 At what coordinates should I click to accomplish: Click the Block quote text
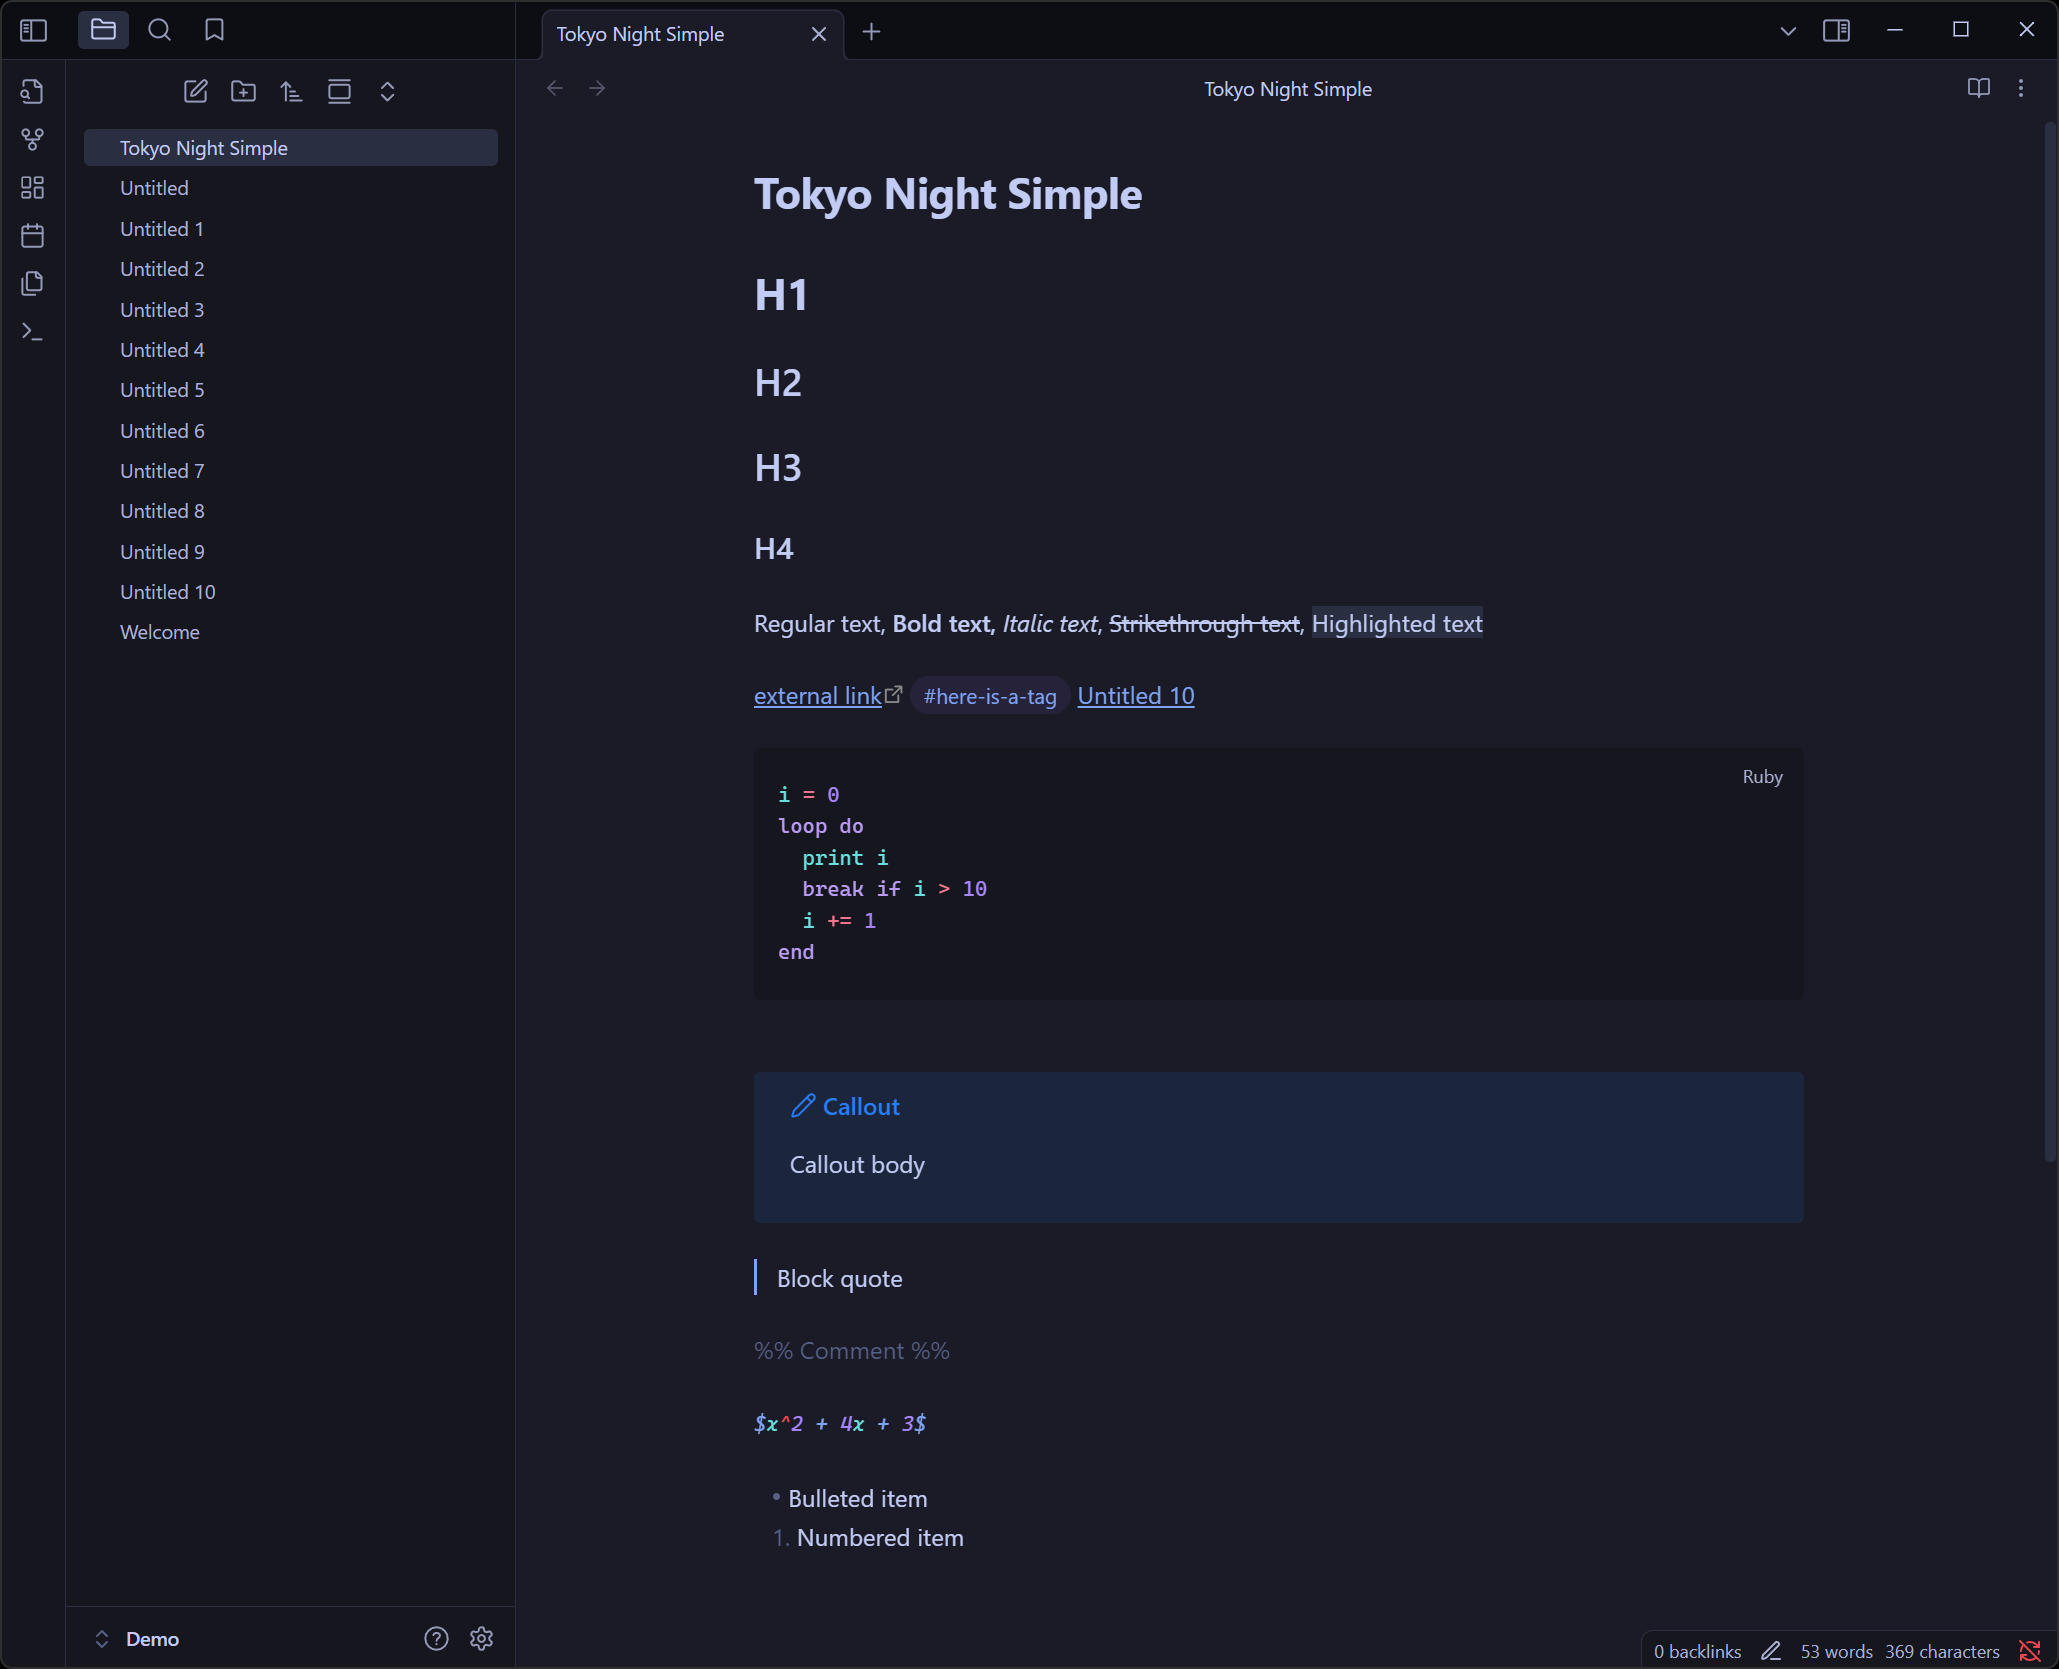[840, 1279]
